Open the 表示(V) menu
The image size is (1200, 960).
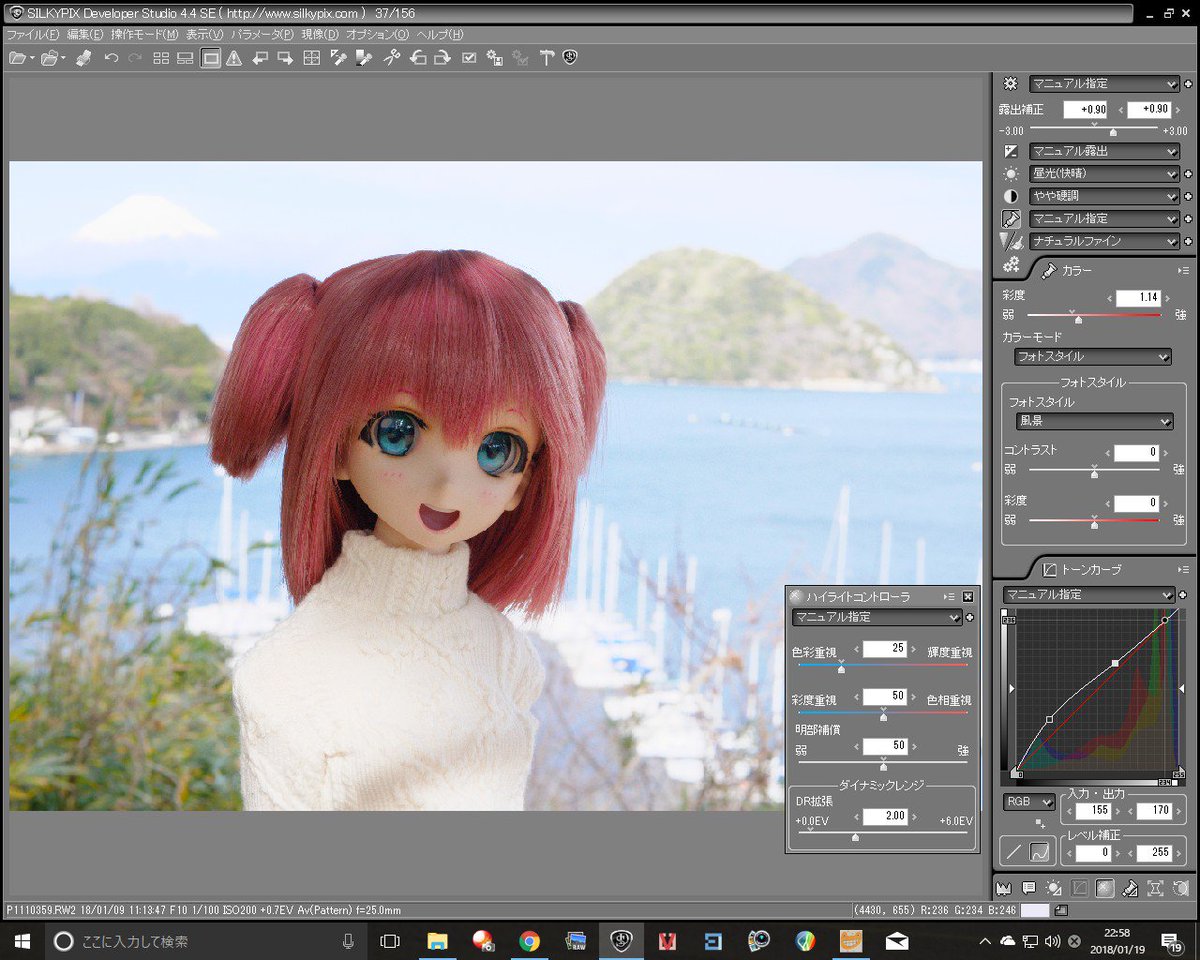[204, 35]
